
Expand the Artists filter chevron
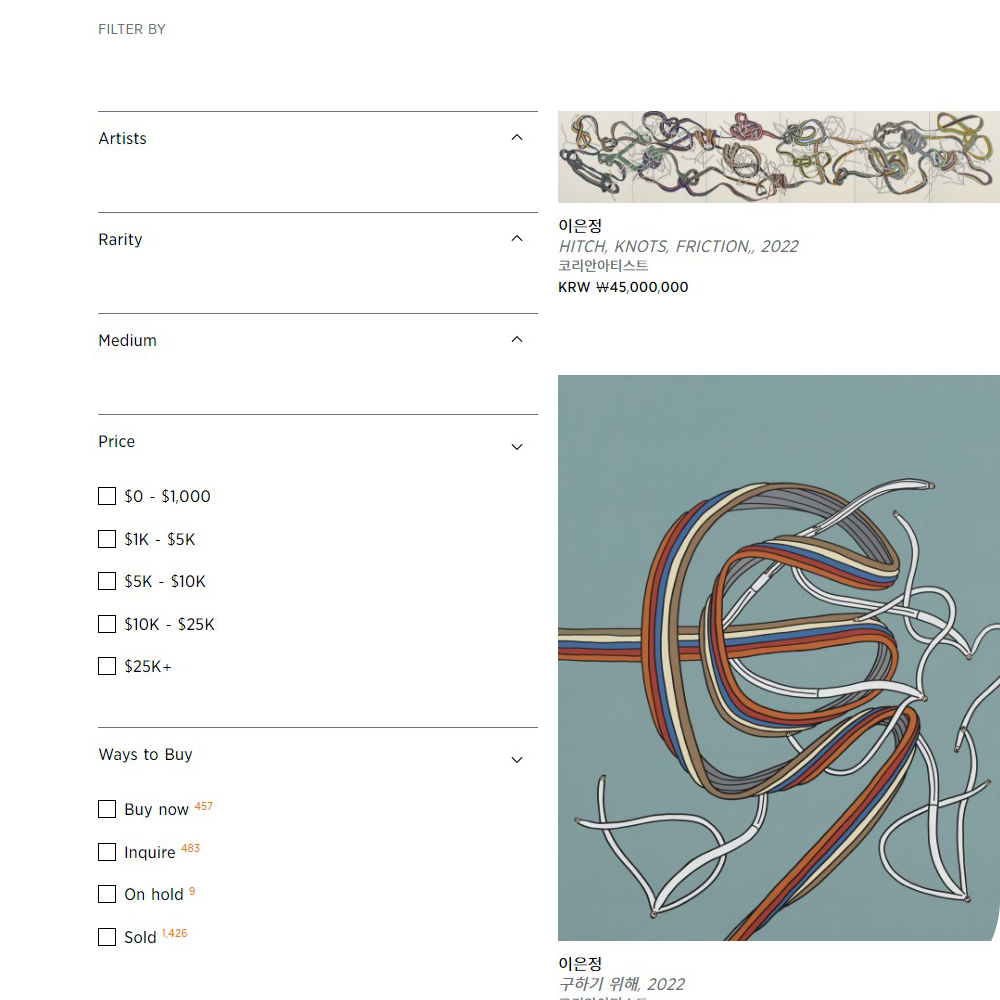click(517, 138)
